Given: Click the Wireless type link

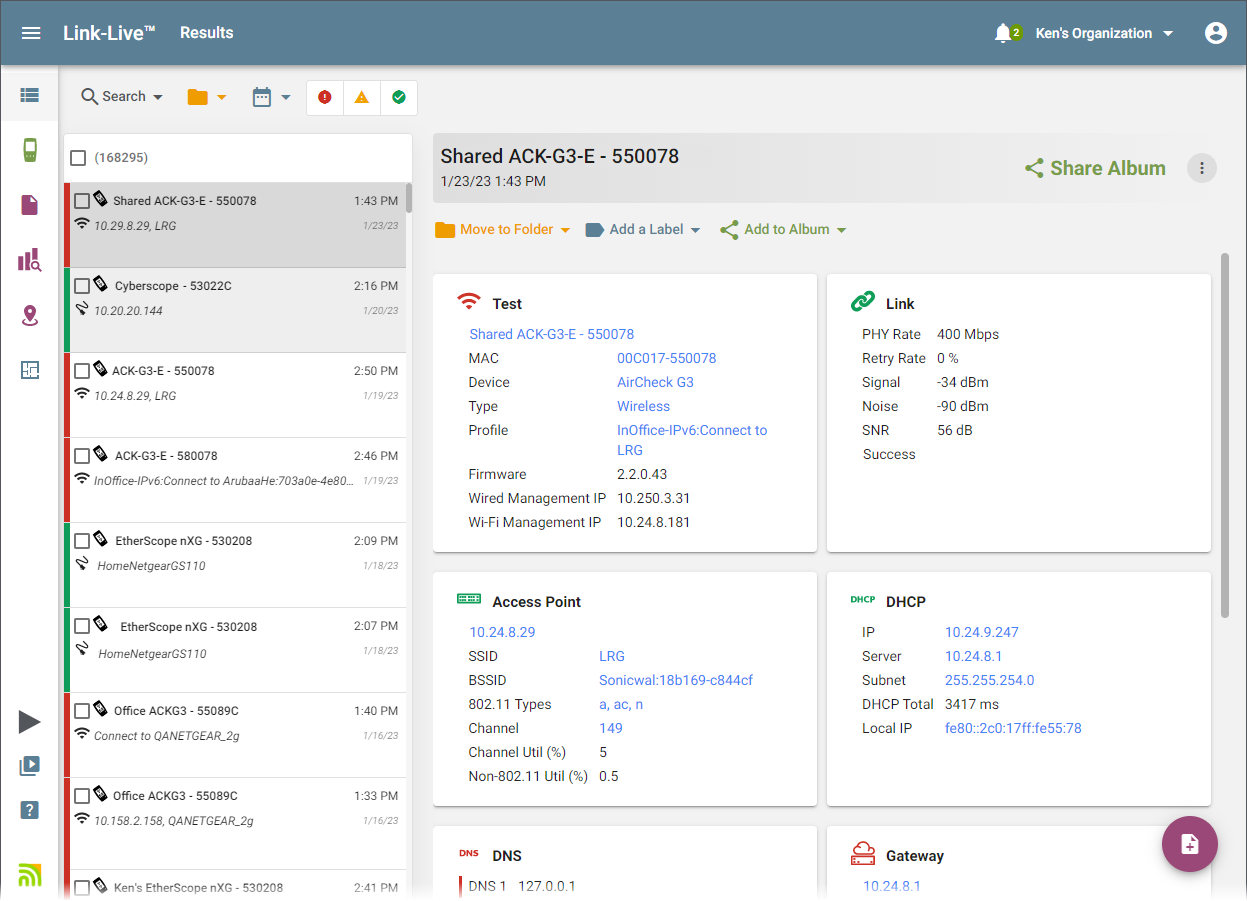Looking at the screenshot, I should [644, 406].
